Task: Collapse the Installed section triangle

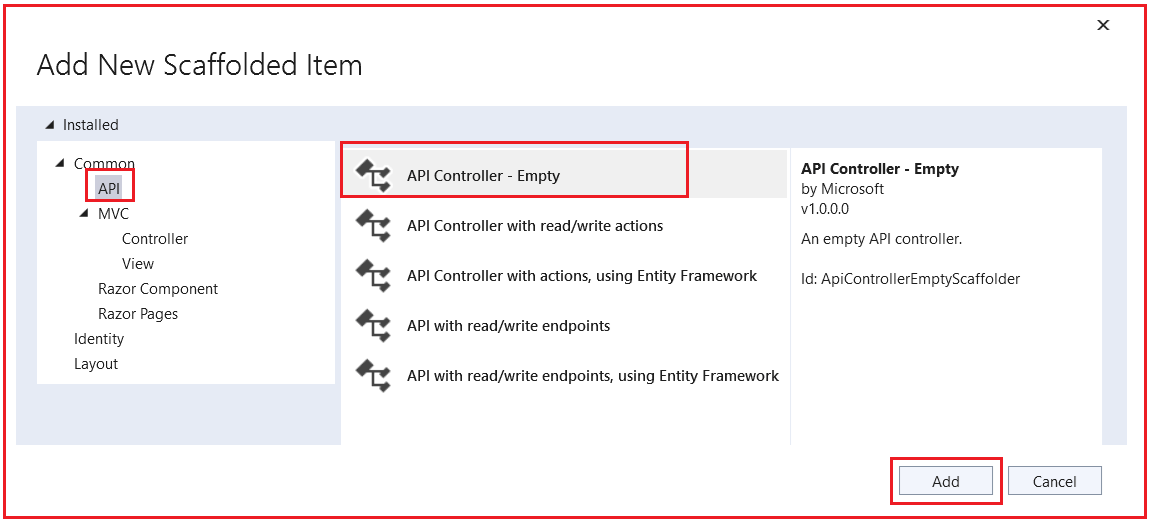Action: (50, 125)
